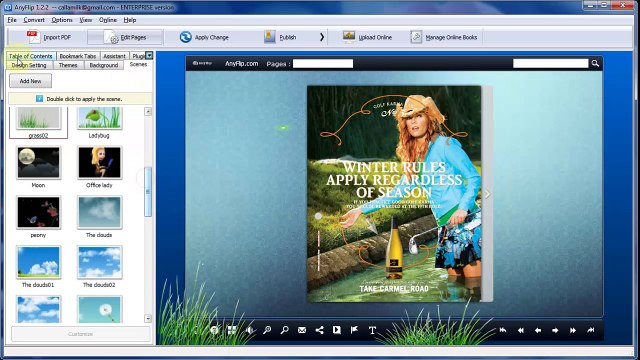Click the Publish toolbar button
This screenshot has width=640, height=360.
coord(280,37)
